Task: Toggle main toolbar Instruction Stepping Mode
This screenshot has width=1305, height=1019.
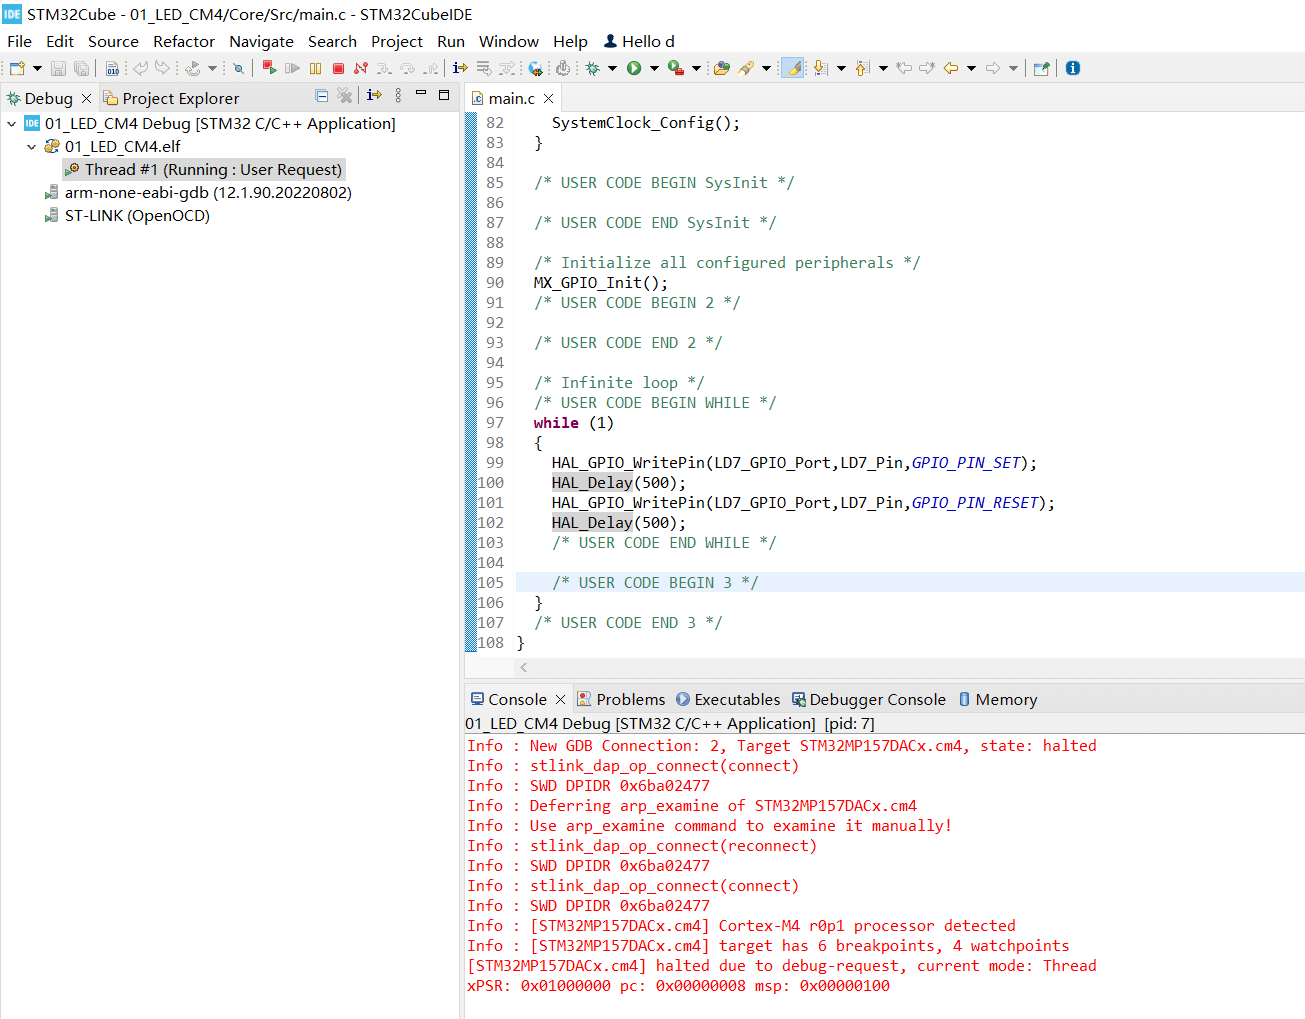Action: (x=460, y=68)
